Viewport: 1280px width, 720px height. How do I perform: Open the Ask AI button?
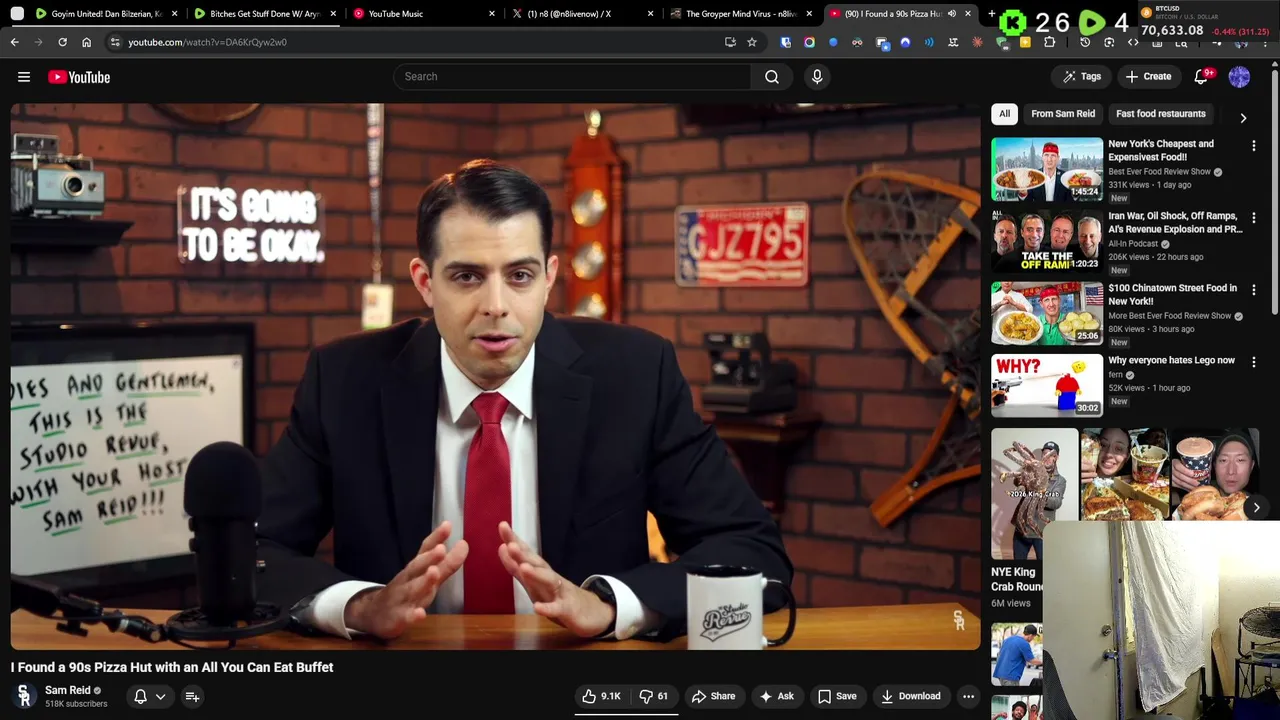click(776, 696)
